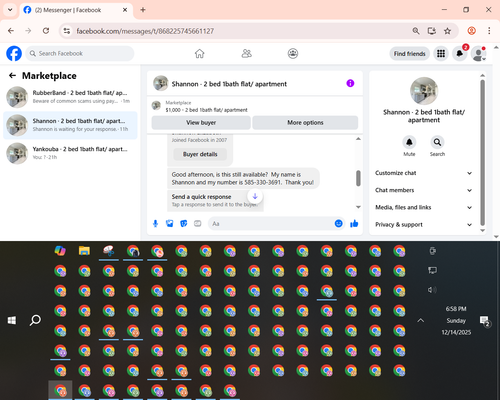Open a new Chrome tab
The height and width of the screenshot is (400, 500).
[x=143, y=10]
